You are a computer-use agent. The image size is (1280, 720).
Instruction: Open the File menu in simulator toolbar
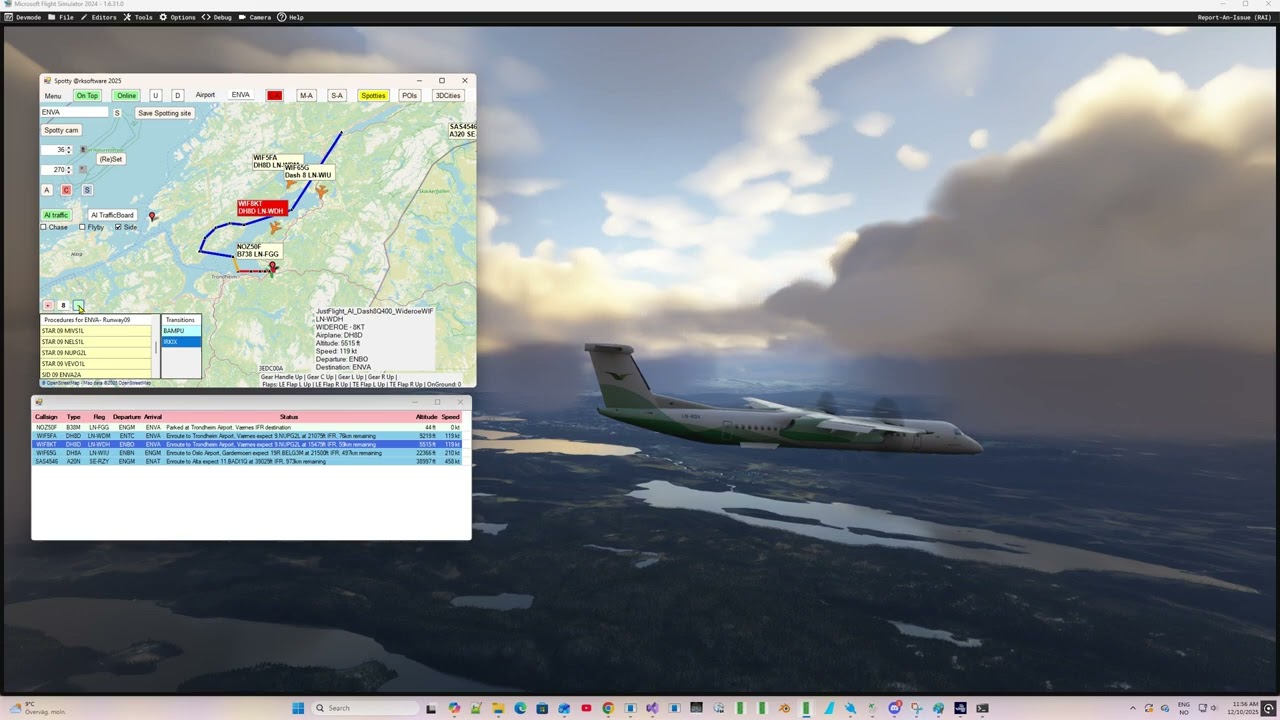tap(61, 17)
